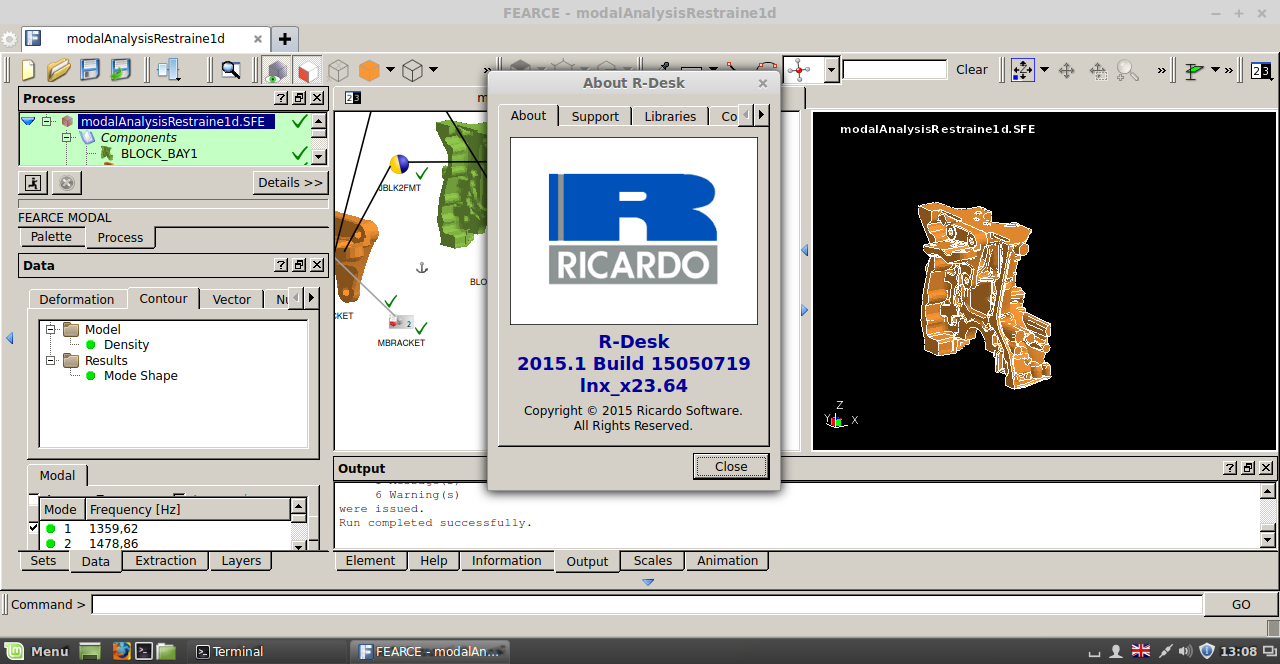Viewport: 1280px width, 664px height.
Task: Open the node selection mode dropdown
Action: (x=831, y=70)
